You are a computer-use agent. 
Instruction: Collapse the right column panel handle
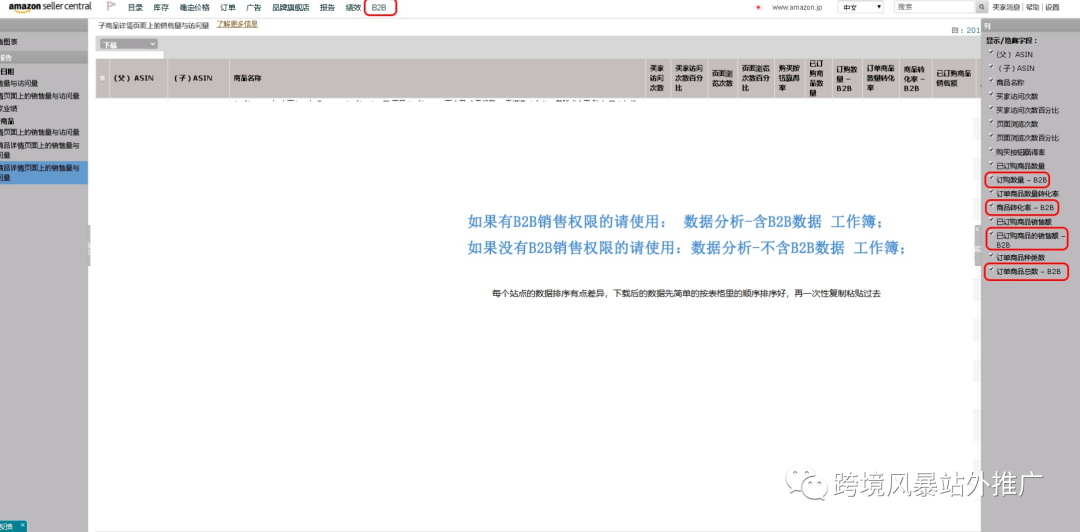click(977, 245)
